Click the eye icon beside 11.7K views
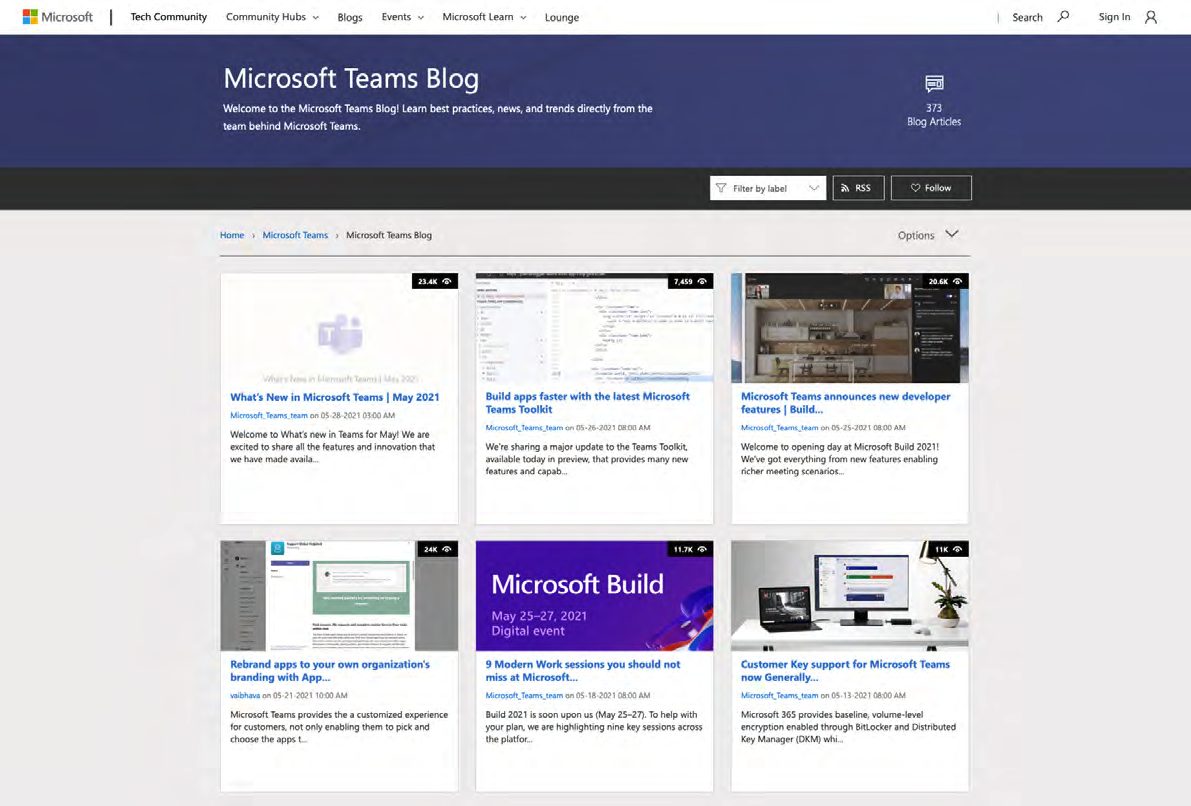 coord(703,549)
